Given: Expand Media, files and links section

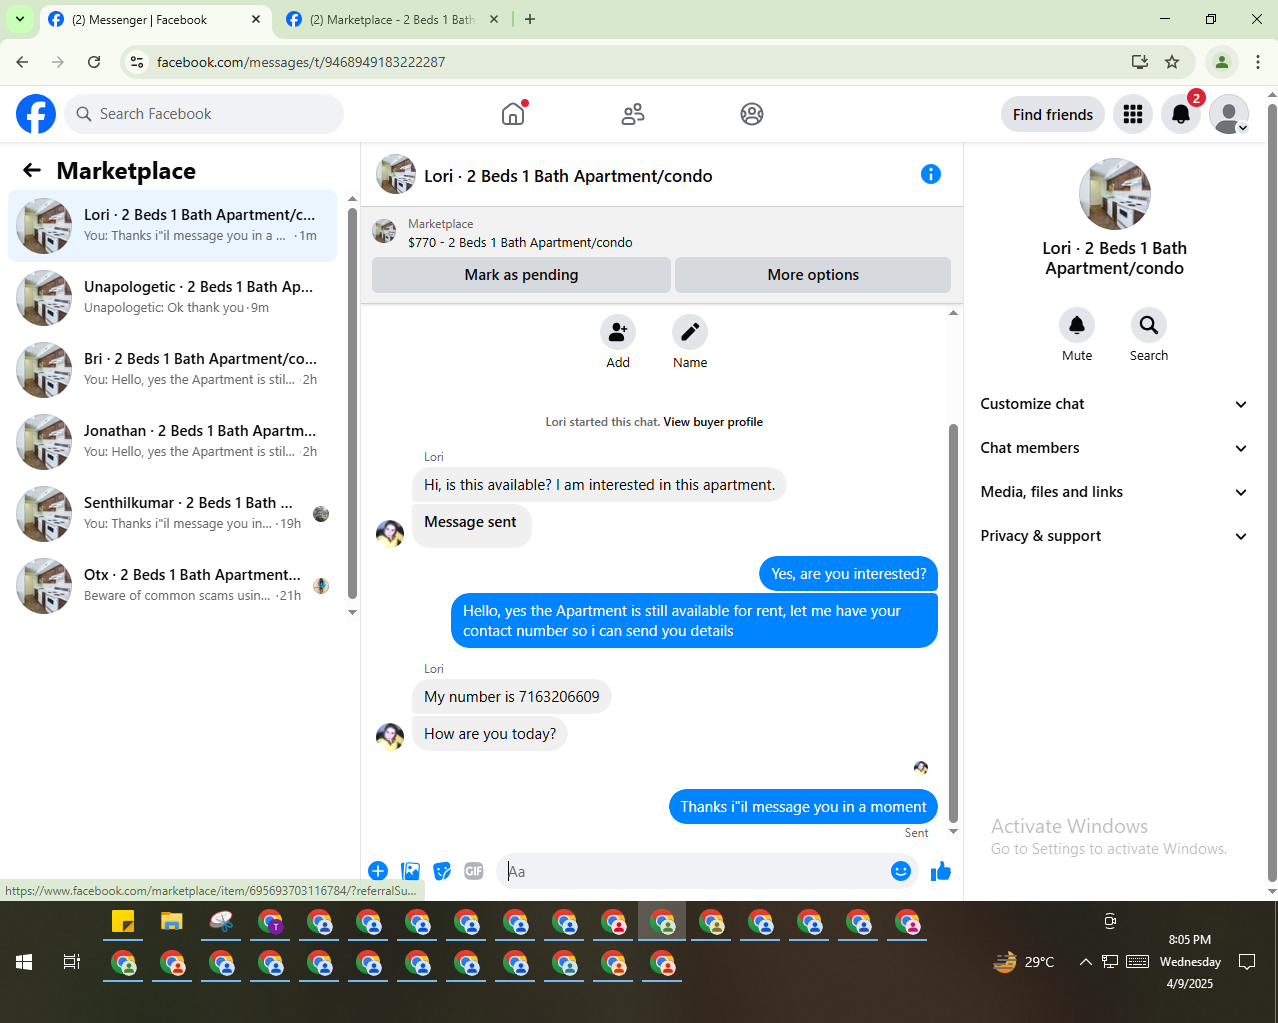Looking at the screenshot, I should (1114, 492).
